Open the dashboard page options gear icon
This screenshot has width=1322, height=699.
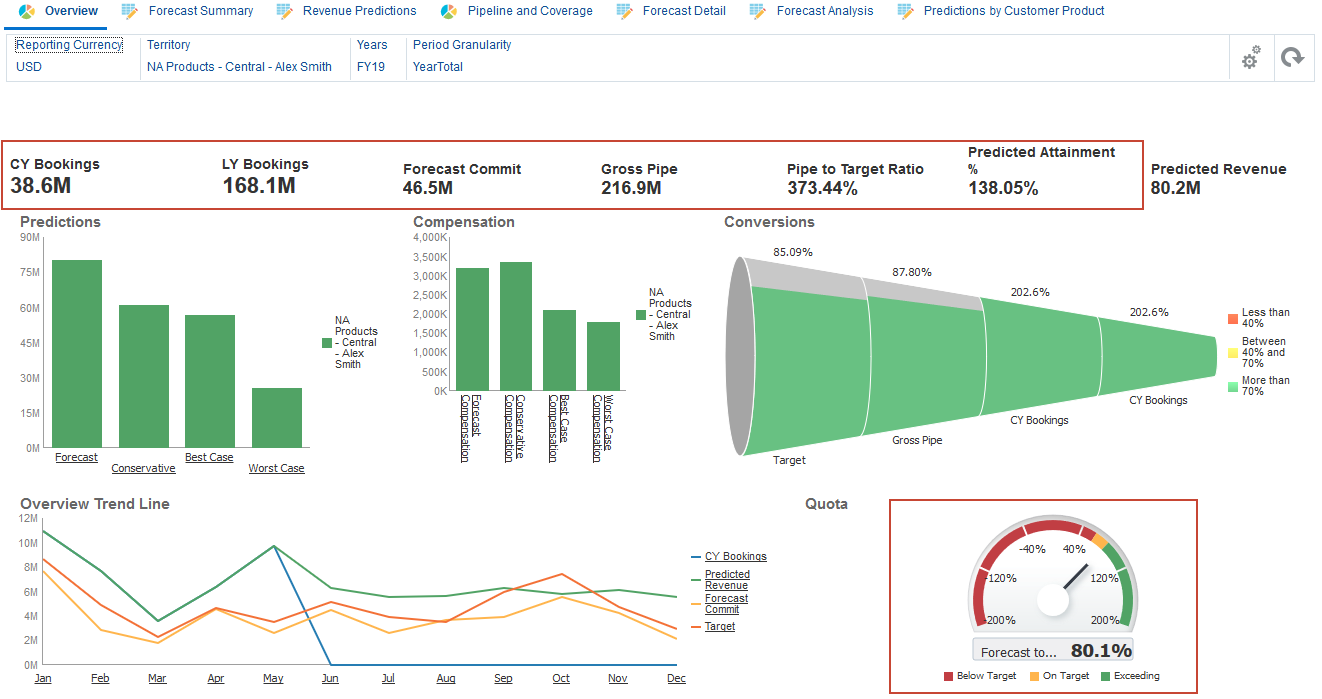coord(1251,59)
